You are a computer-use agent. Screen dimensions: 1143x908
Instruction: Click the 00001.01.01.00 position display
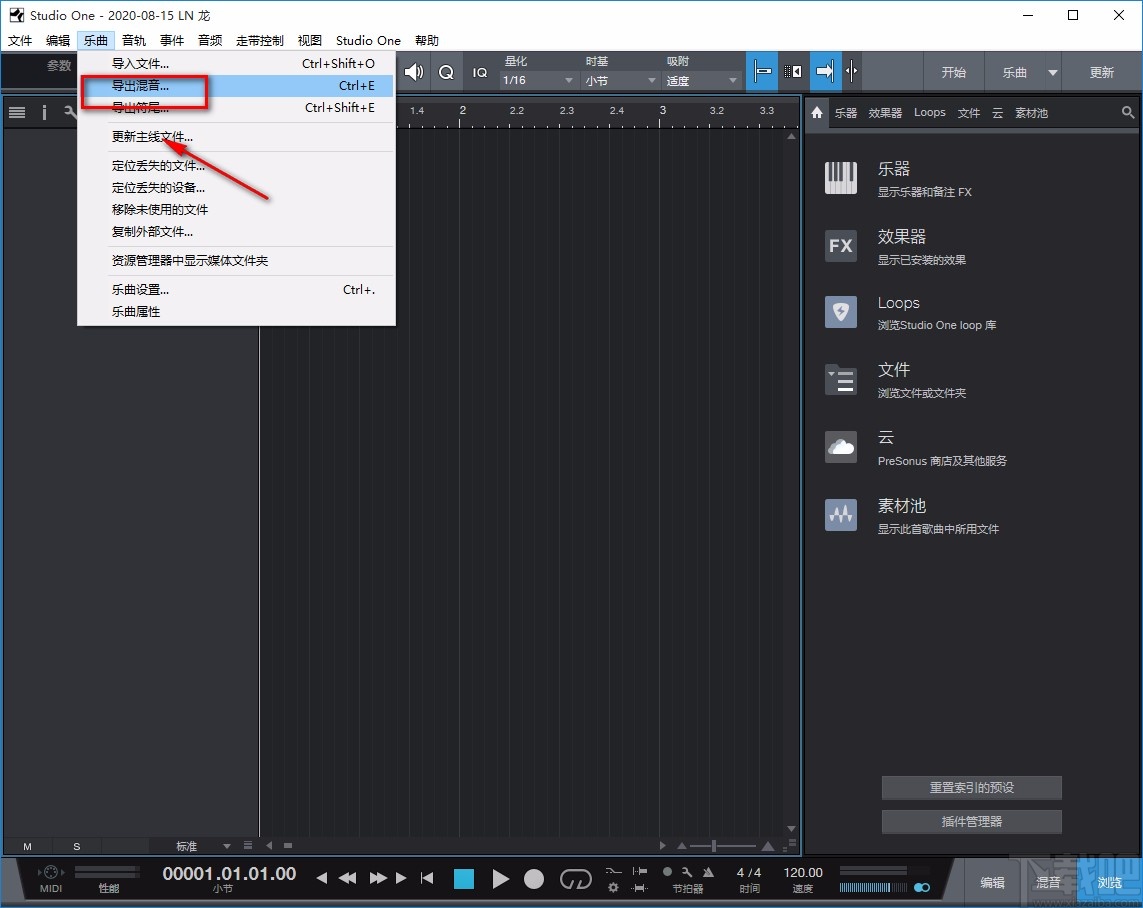pos(229,873)
